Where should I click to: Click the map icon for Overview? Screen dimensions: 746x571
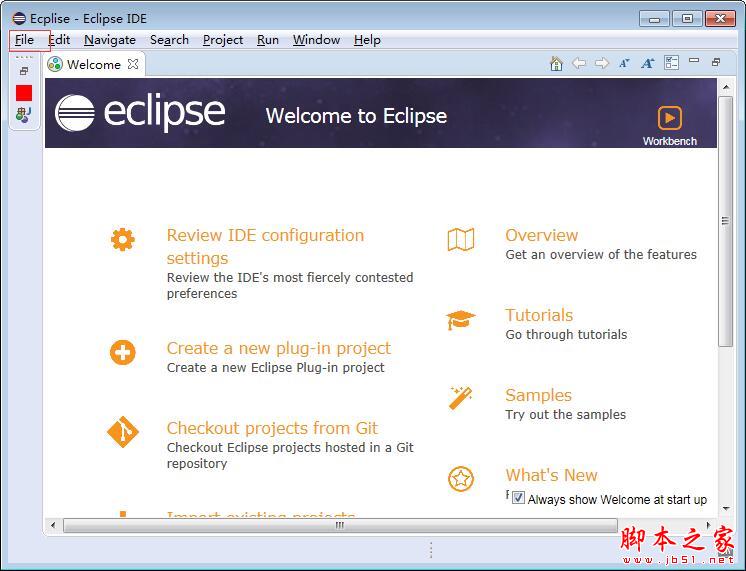coord(461,239)
